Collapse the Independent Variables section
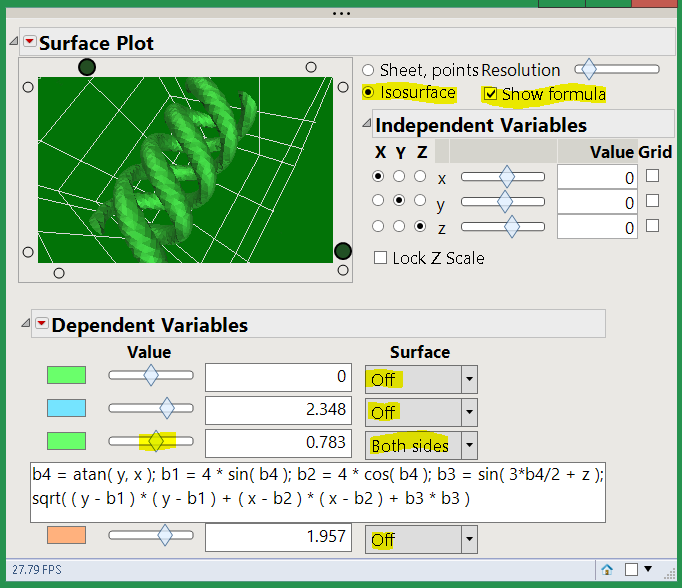682x588 pixels. (367, 124)
